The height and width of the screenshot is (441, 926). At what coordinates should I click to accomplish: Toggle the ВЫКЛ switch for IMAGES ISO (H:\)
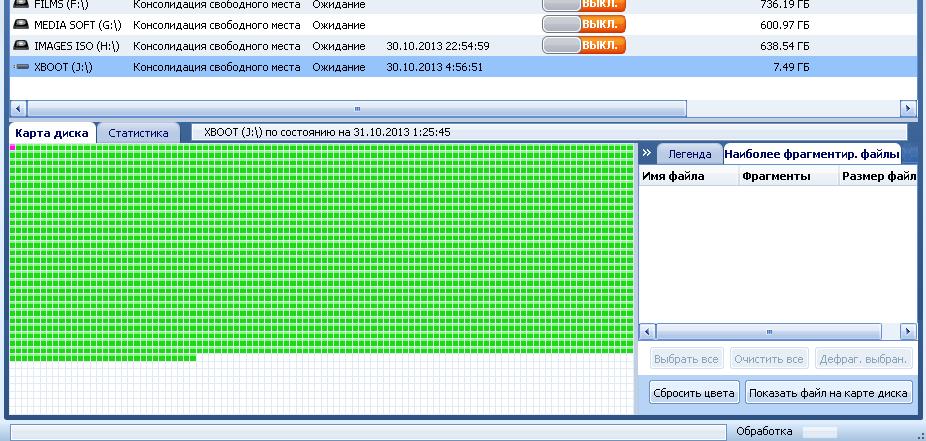coord(583,45)
